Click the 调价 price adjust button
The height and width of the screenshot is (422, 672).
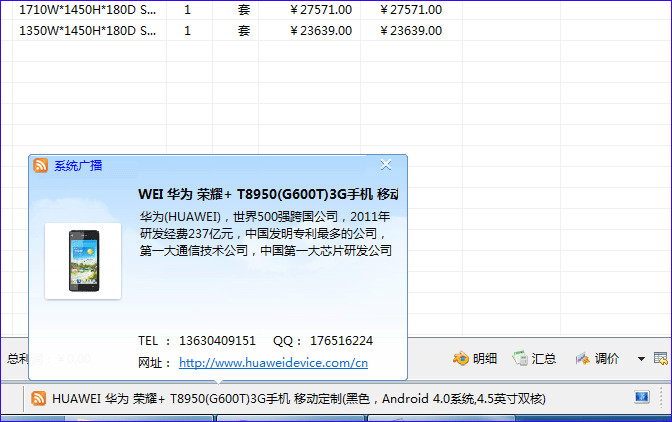point(597,359)
